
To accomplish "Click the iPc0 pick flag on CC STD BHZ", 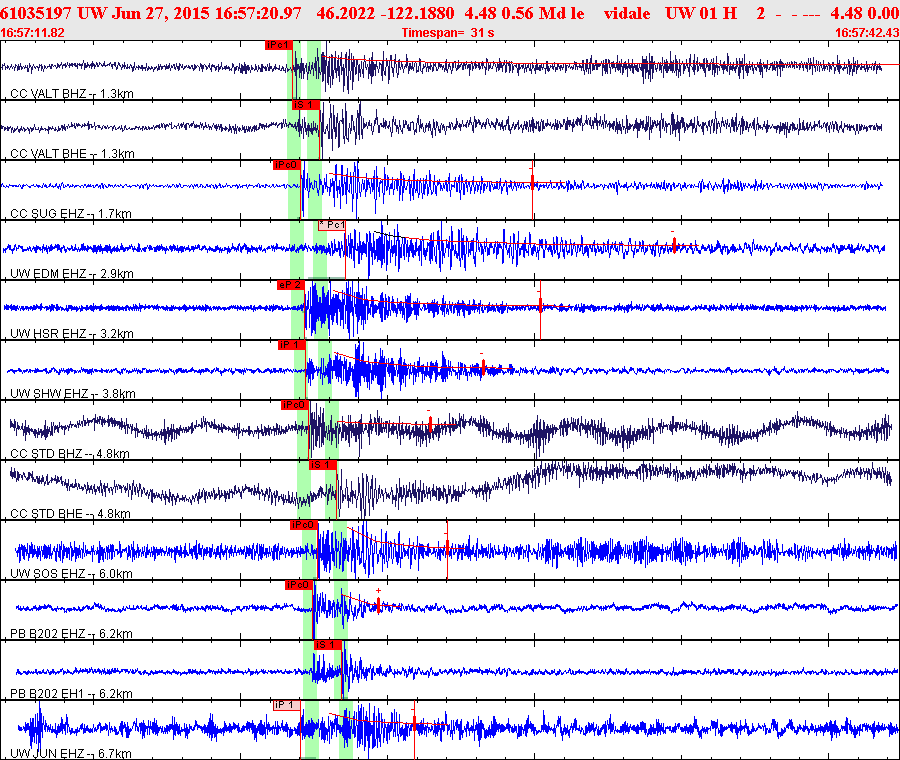I will 295,405.
